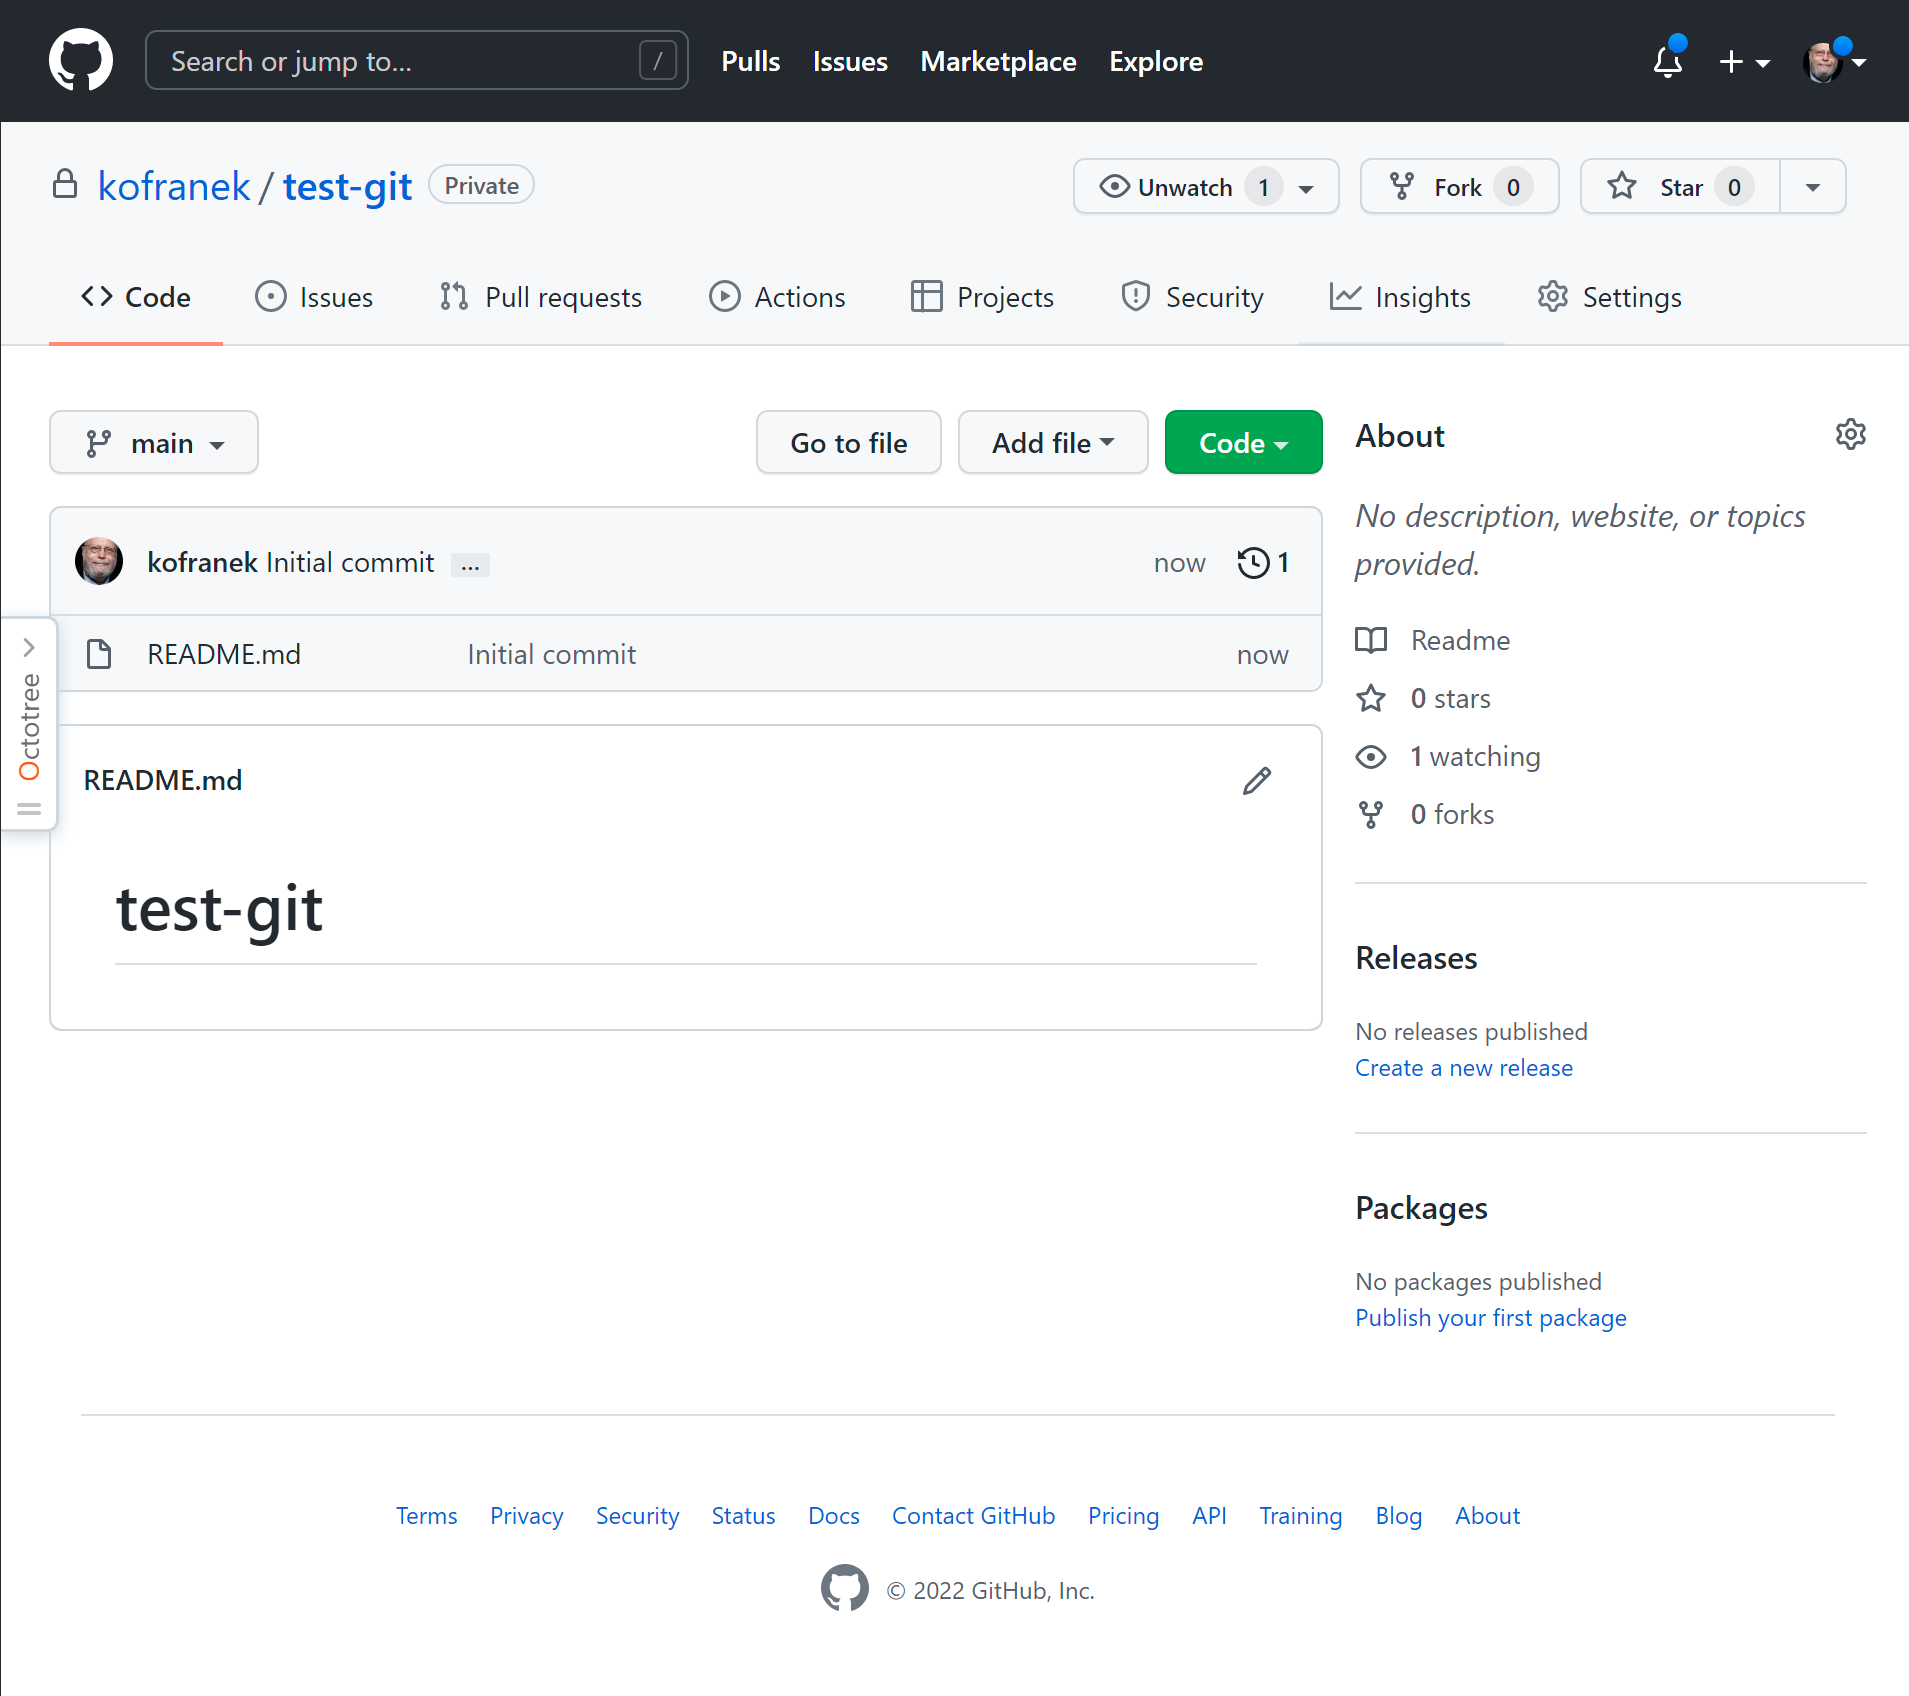
Task: Switch to the Pull requests tab
Action: tap(541, 298)
